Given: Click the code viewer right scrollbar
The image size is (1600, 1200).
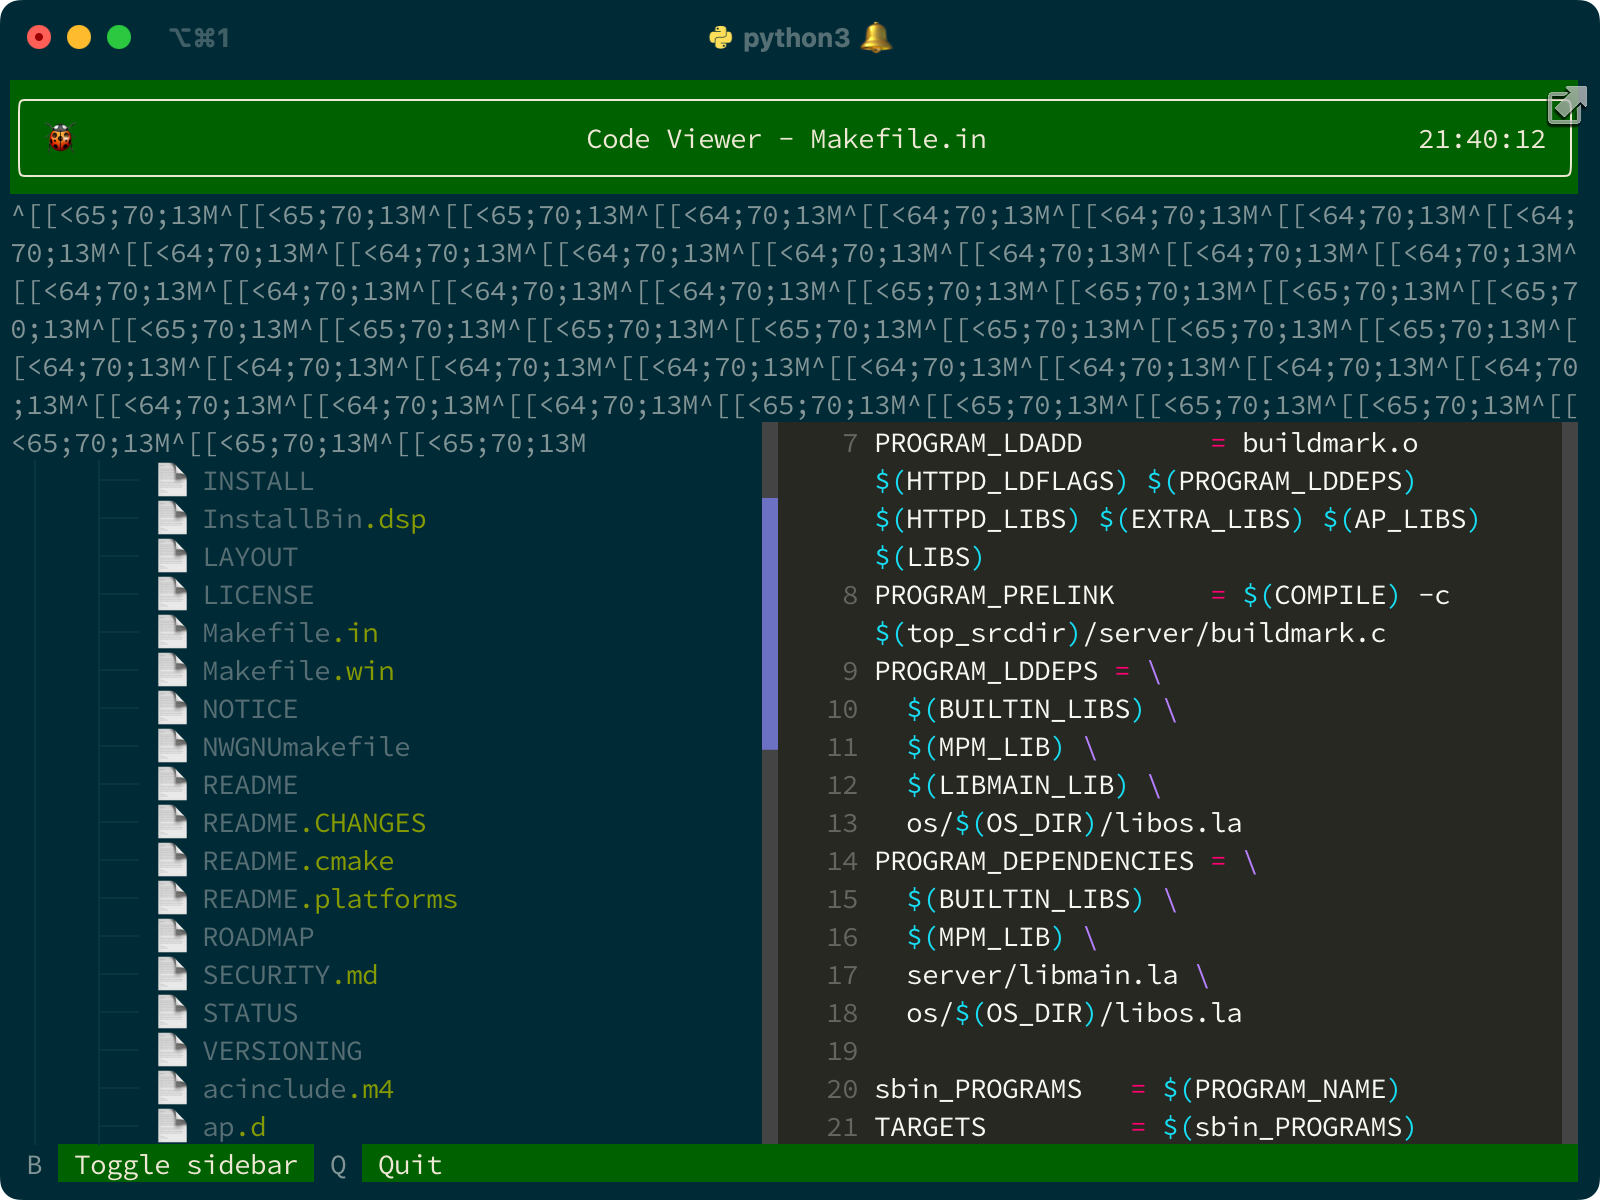Looking at the screenshot, I should click(1570, 783).
